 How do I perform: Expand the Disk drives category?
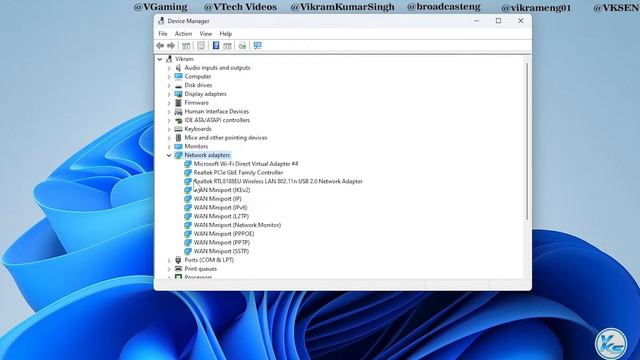click(169, 85)
